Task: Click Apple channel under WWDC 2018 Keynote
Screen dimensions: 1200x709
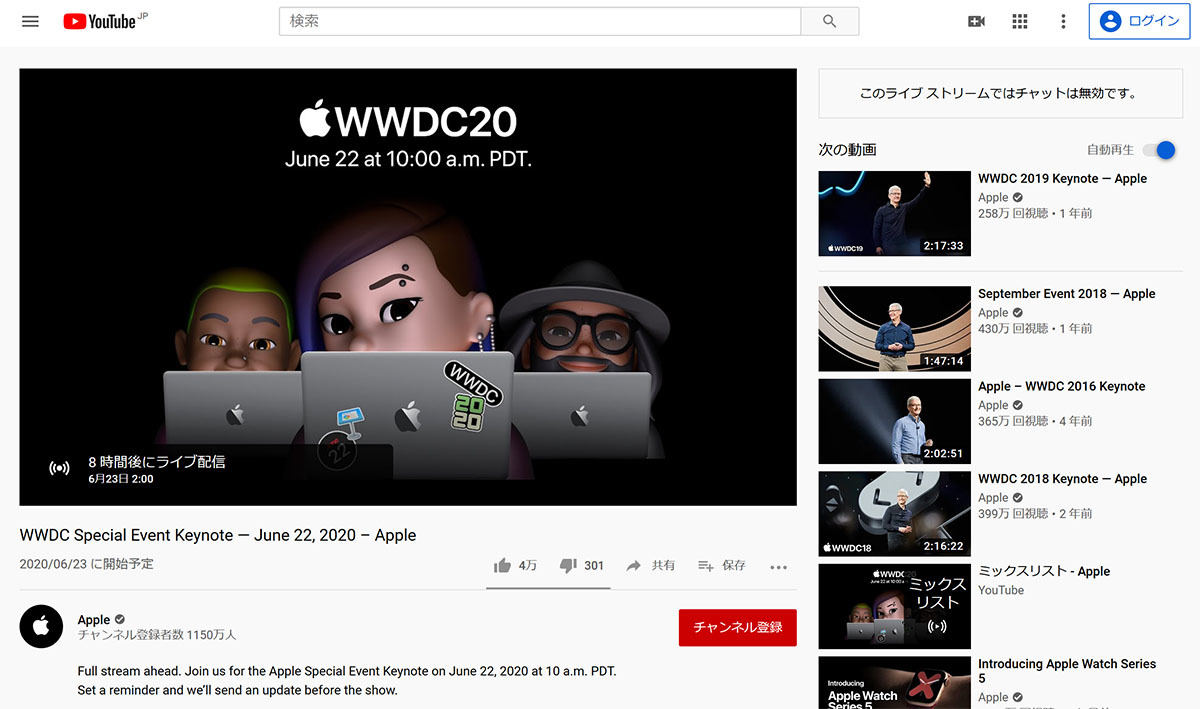Action: pyautogui.click(x=993, y=498)
